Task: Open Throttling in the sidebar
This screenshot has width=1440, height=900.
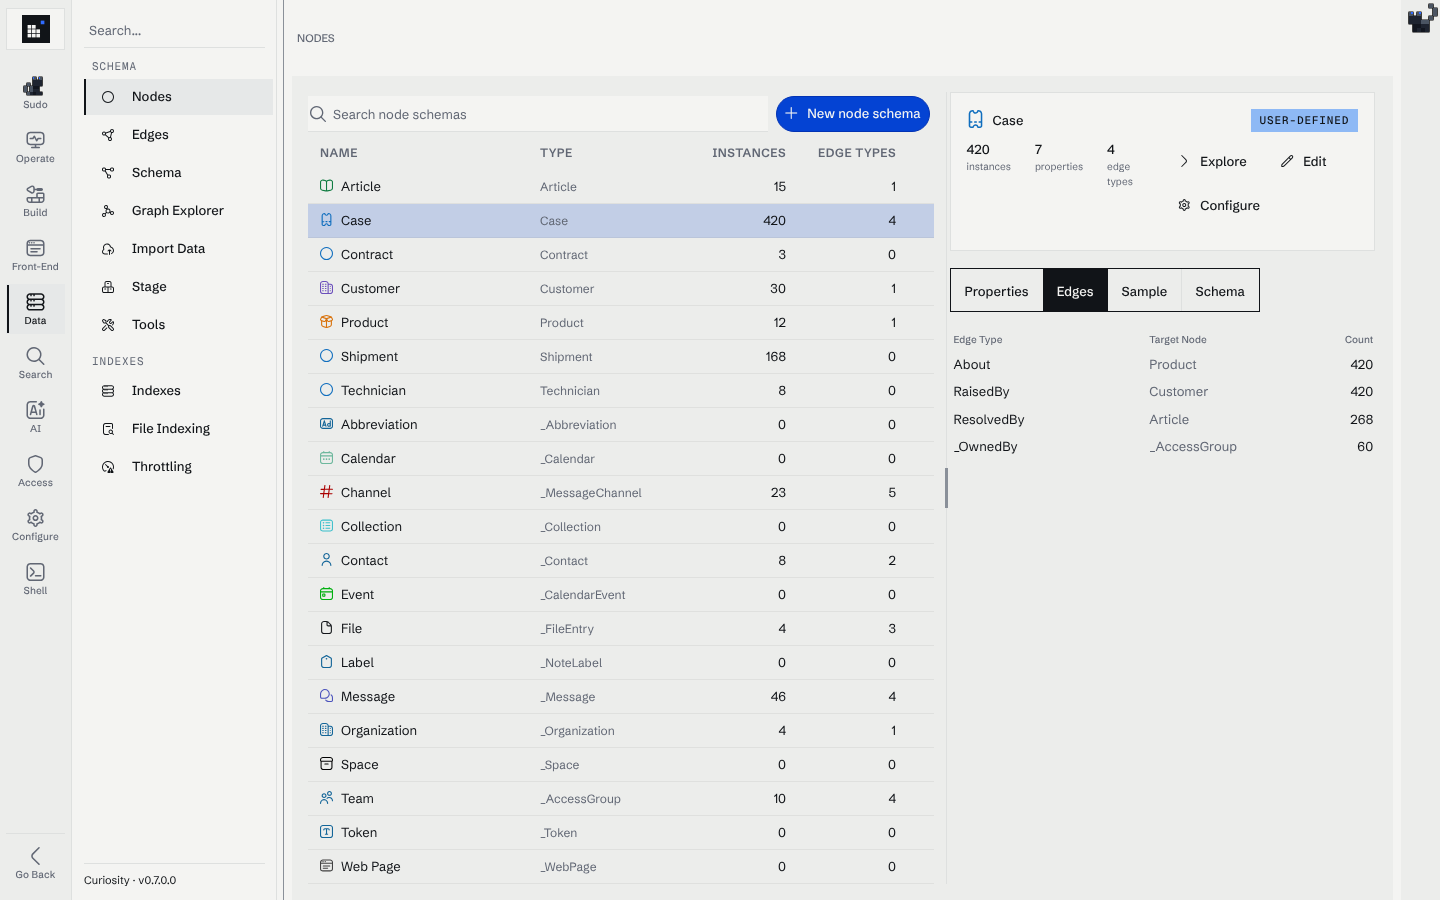Action: click(x=178, y=467)
